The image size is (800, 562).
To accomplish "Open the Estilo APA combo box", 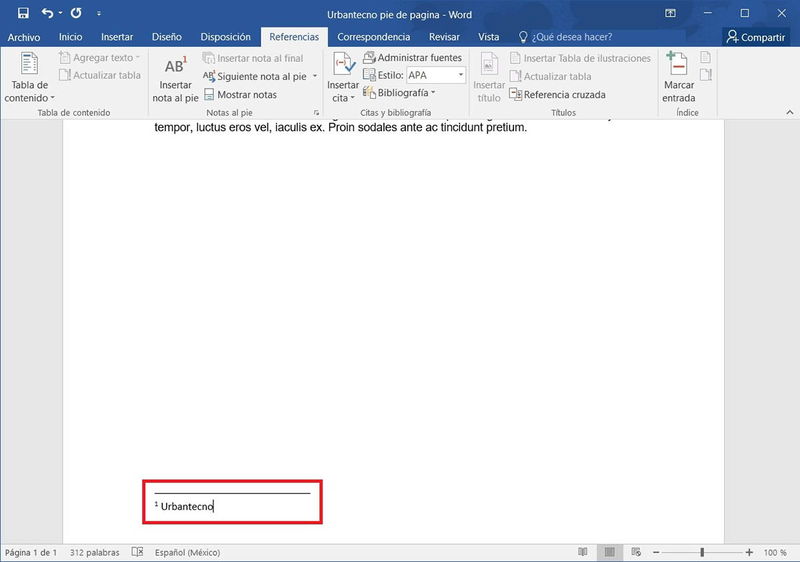I will 436,75.
